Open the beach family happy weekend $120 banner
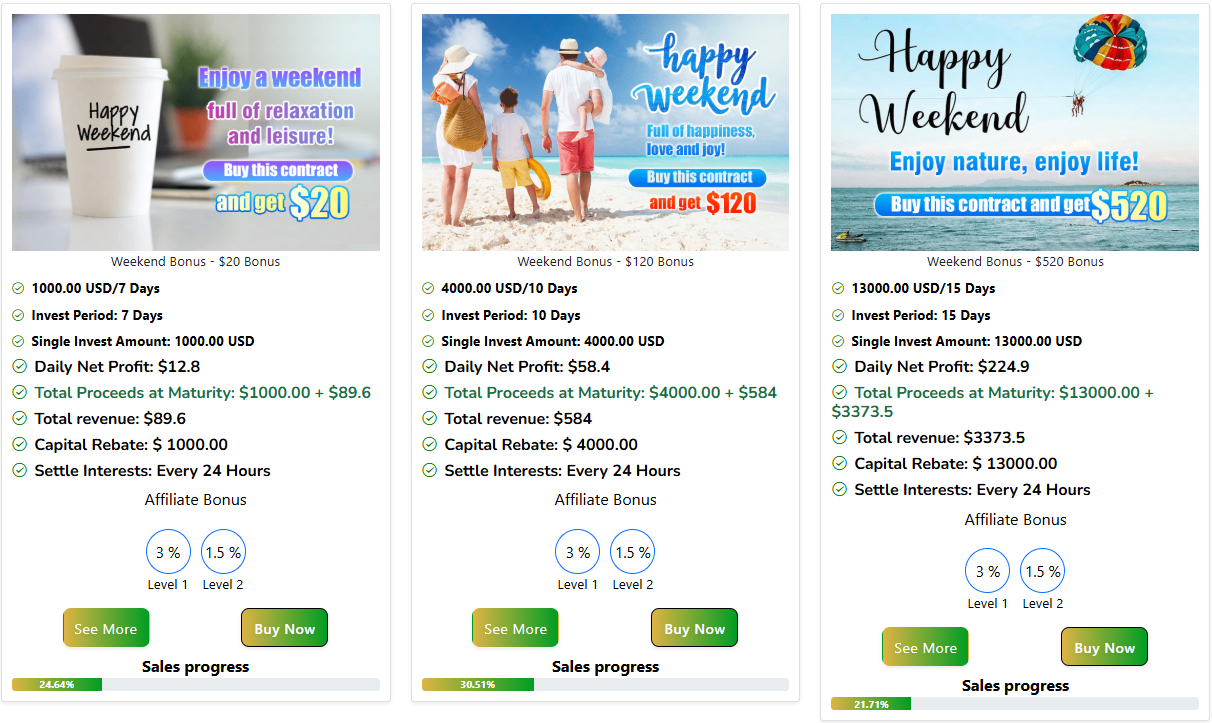This screenshot has height=723, width=1212. 606,132
